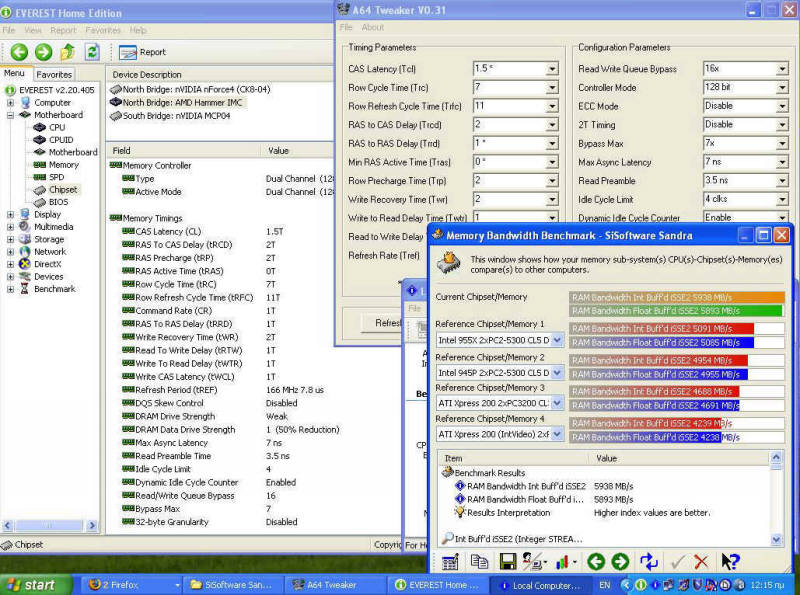Click the Sandra red X cancel icon
Image resolution: width=800 pixels, height=595 pixels.
[x=702, y=562]
